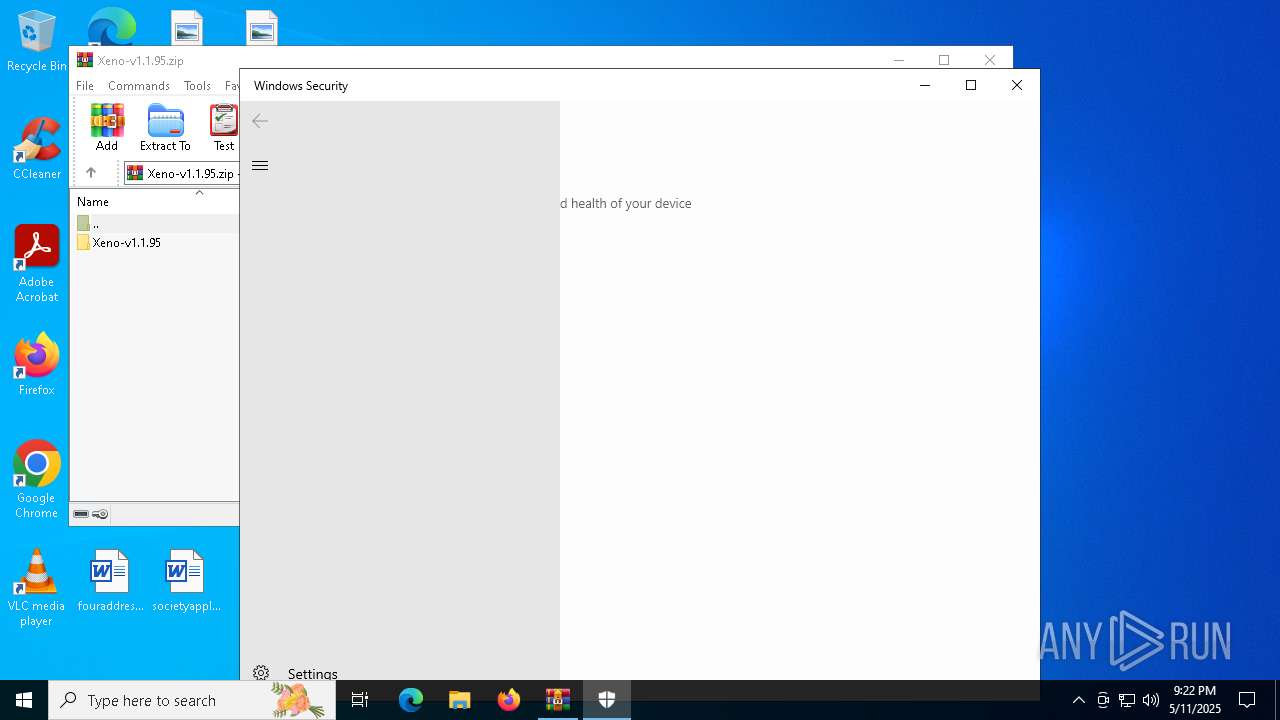The width and height of the screenshot is (1280, 720).
Task: Open the hamburger menu in Windows Security
Action: point(260,166)
